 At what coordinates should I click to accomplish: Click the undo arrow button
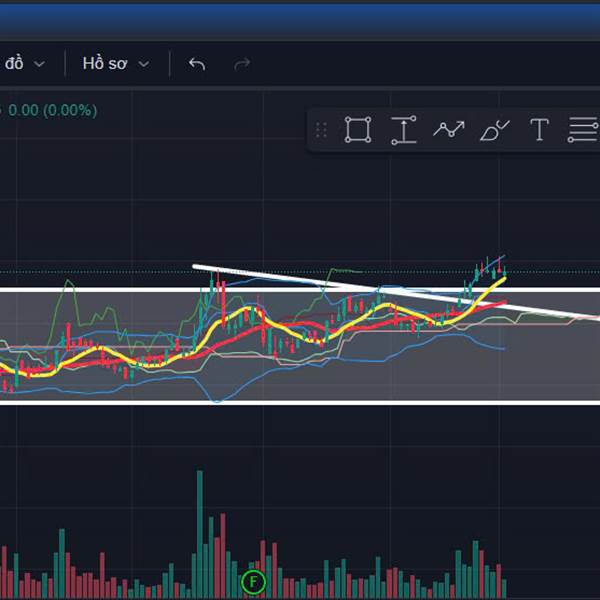[x=197, y=64]
